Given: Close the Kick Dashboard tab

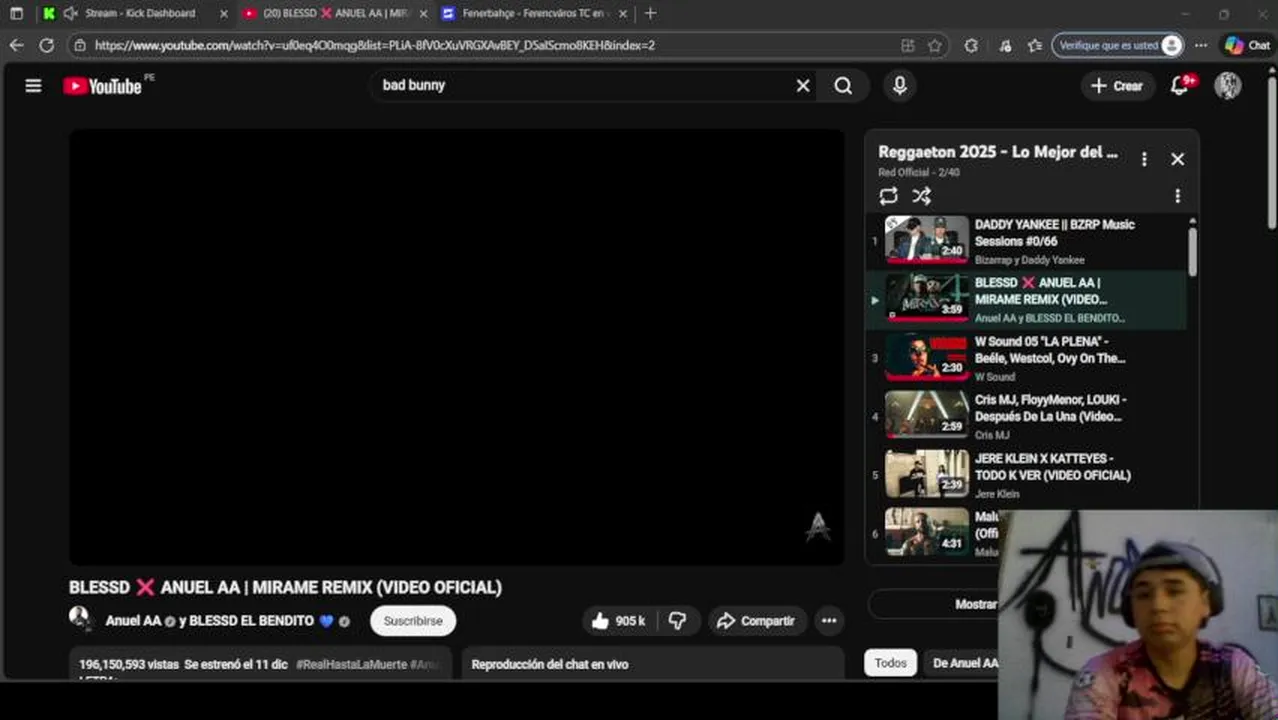Looking at the screenshot, I should pos(223,14).
